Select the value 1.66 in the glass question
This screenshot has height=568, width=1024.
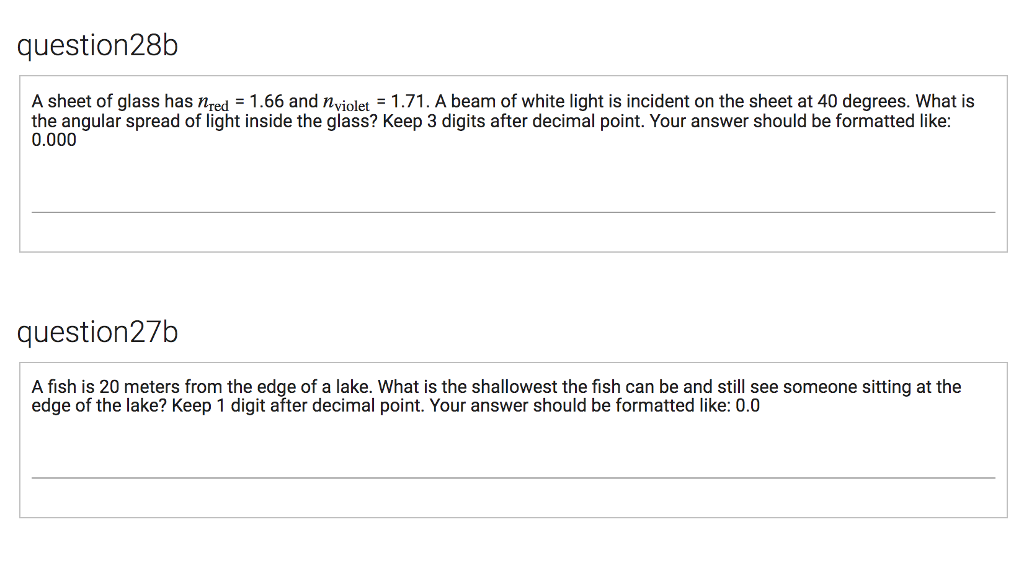pyautogui.click(x=267, y=101)
